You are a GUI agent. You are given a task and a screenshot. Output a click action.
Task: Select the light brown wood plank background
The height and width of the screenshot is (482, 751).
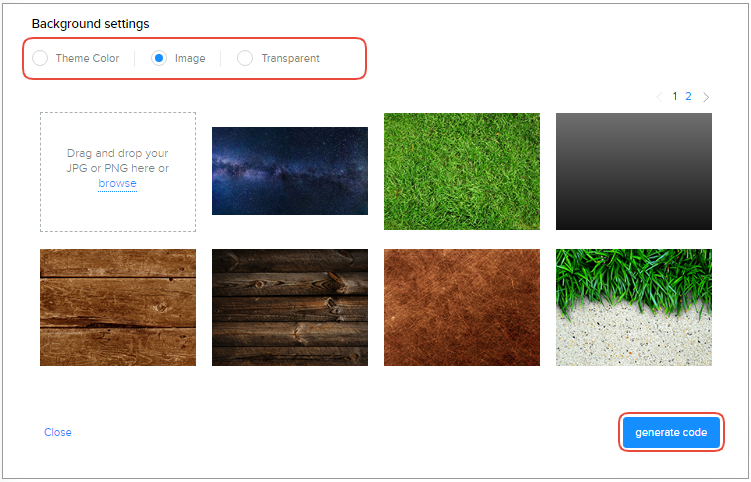118,307
